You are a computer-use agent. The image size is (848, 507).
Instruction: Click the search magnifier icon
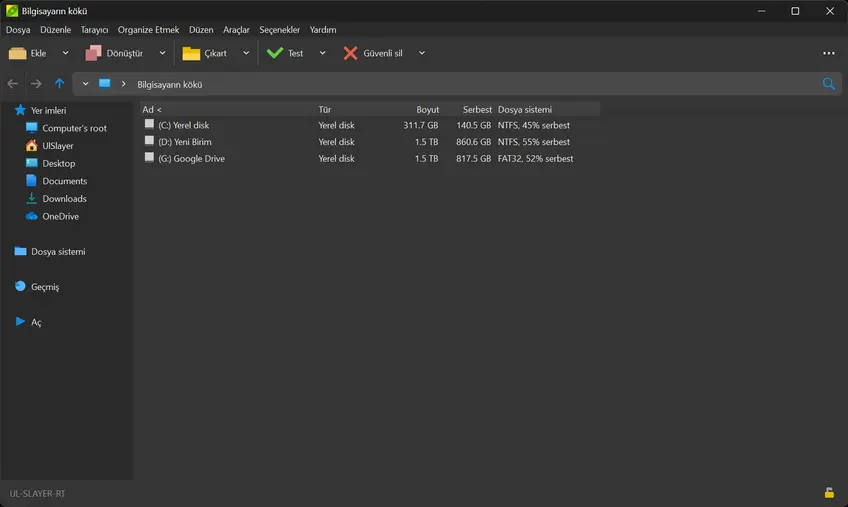click(x=828, y=84)
